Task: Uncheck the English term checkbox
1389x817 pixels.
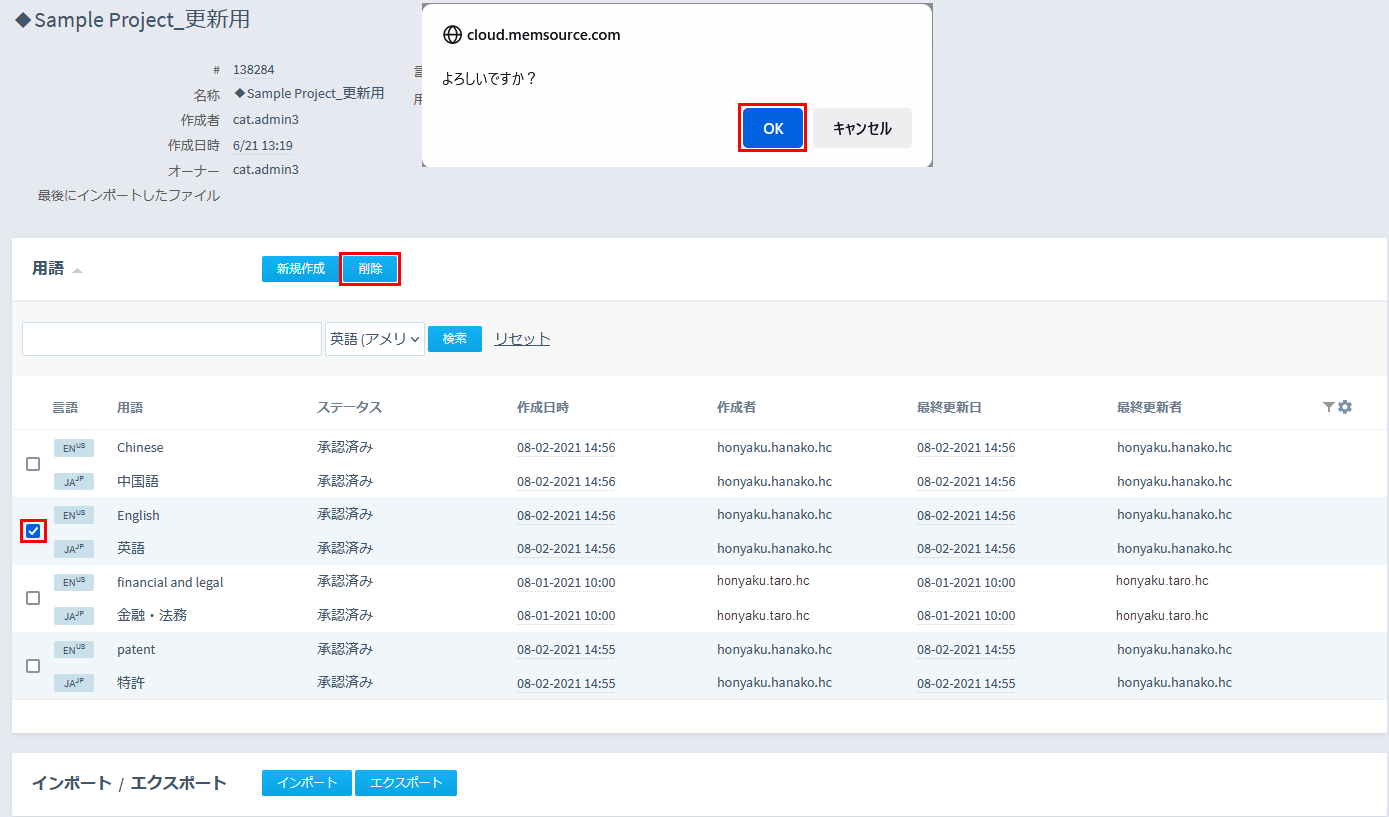Action: (33, 531)
